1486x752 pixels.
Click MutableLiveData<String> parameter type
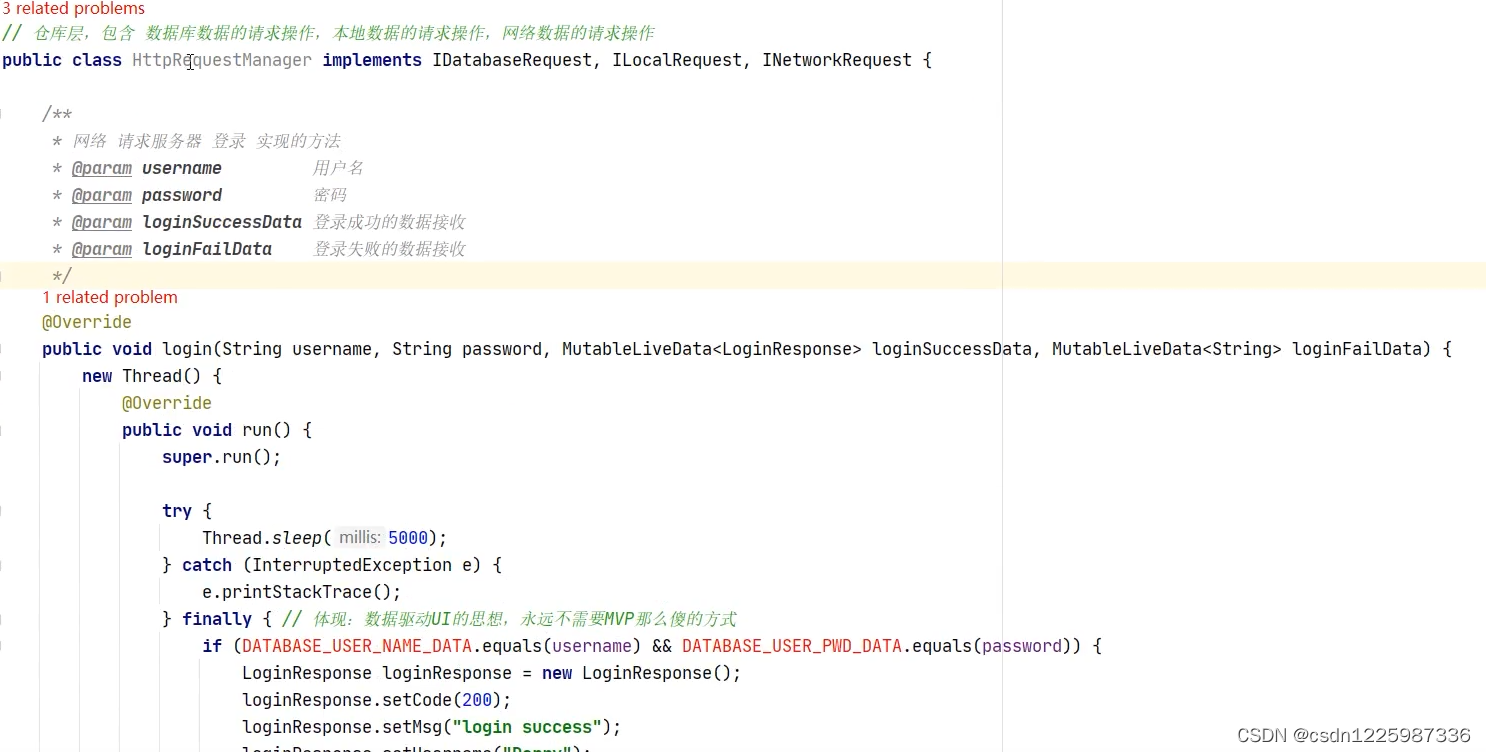click(x=1167, y=349)
